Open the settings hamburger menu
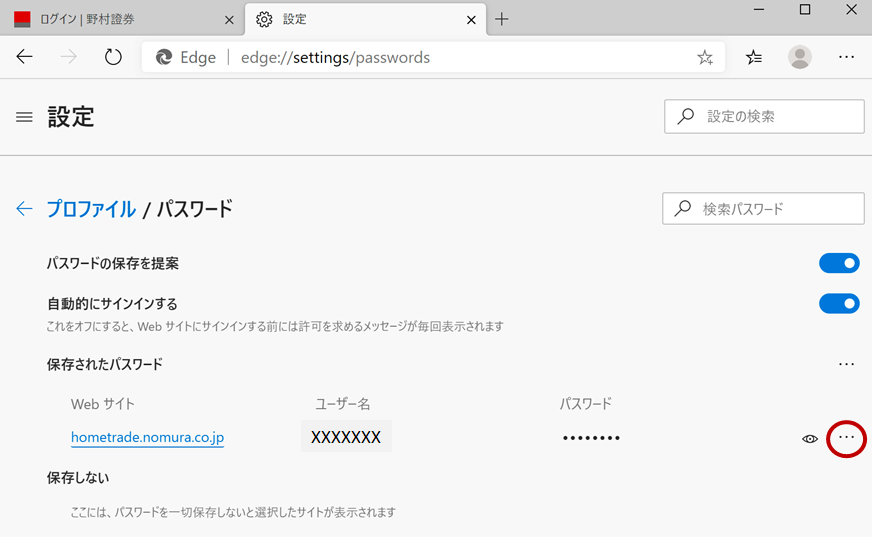 pos(24,117)
